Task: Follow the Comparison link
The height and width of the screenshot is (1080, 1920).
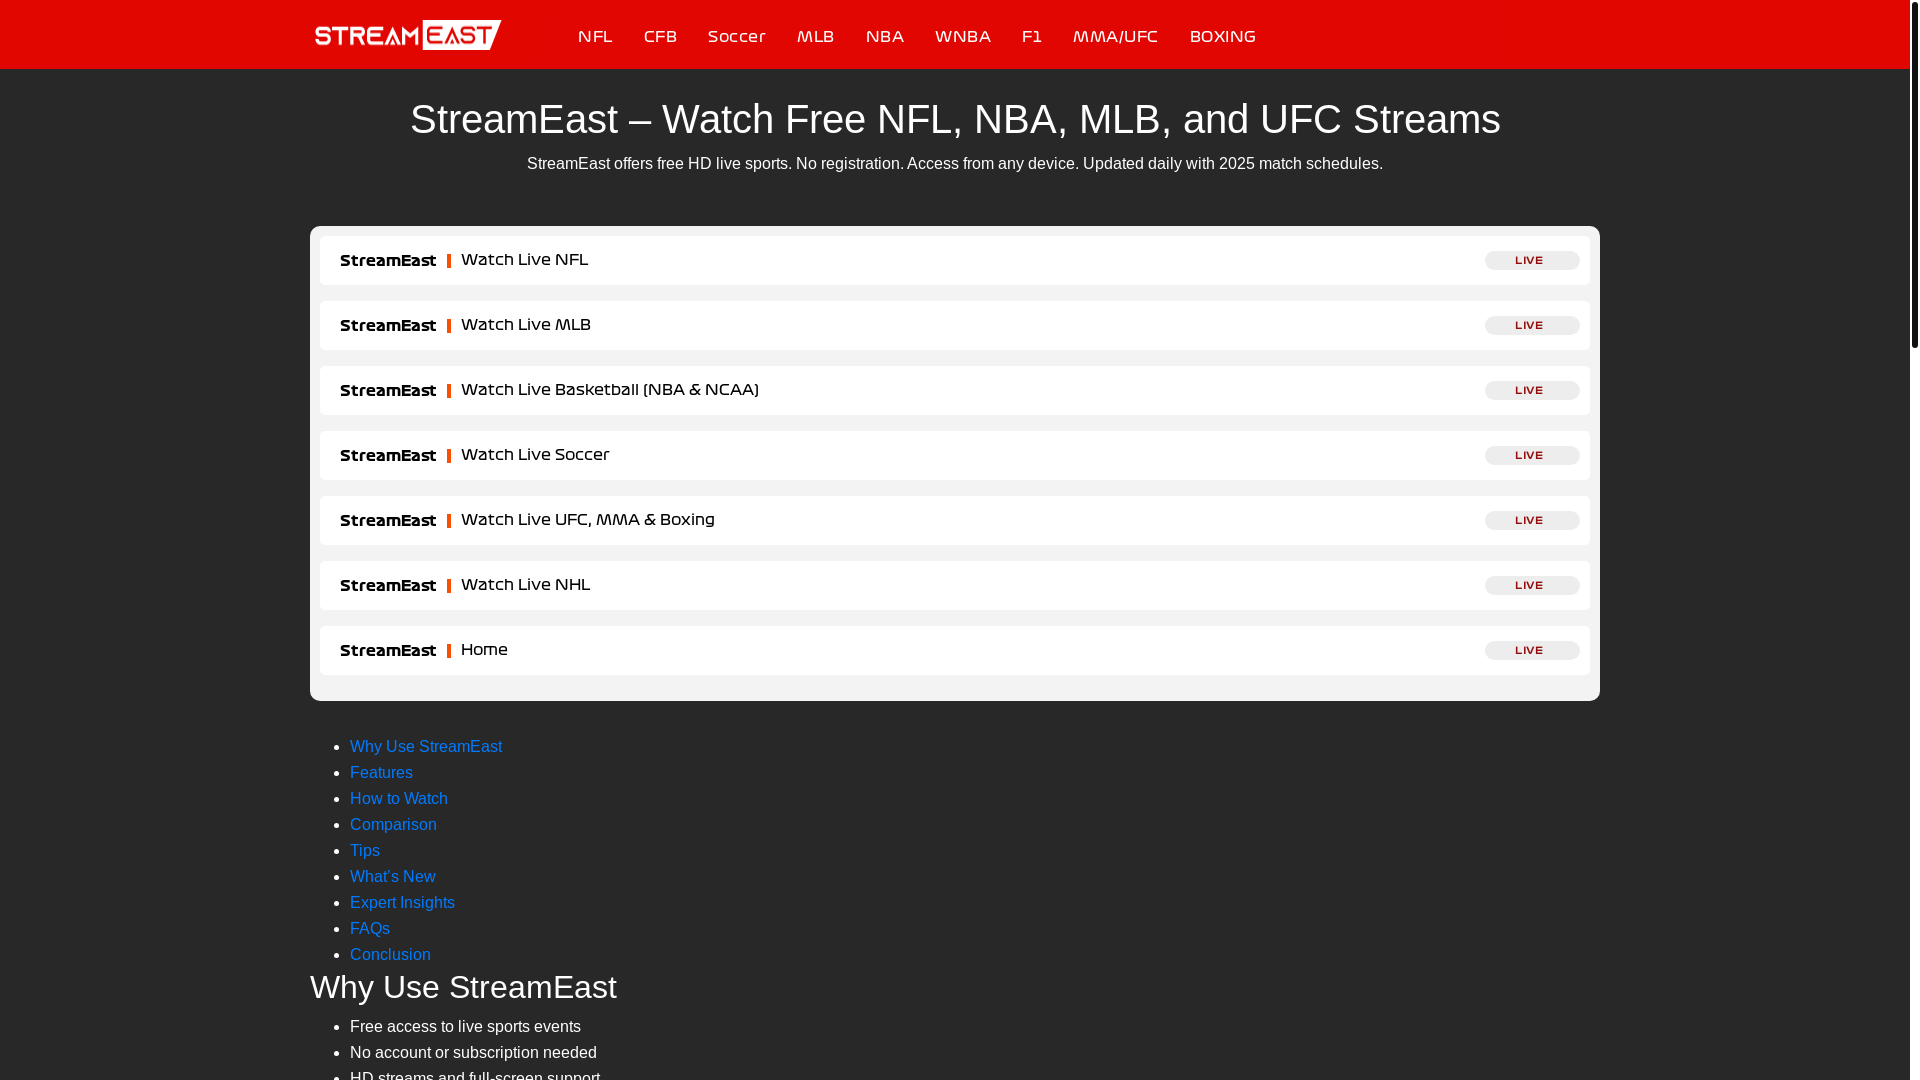Action: tap(393, 825)
